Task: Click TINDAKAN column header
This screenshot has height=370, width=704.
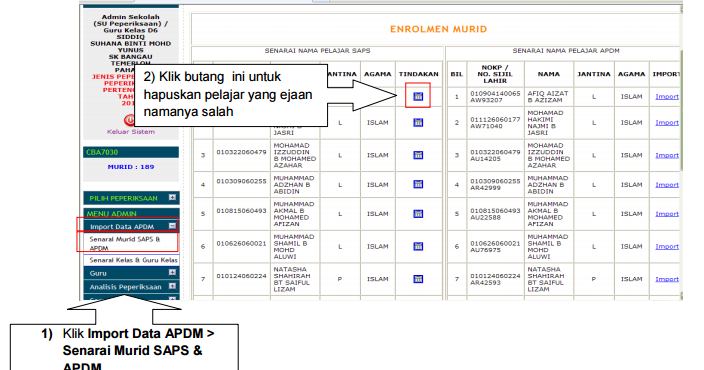Action: [418, 74]
